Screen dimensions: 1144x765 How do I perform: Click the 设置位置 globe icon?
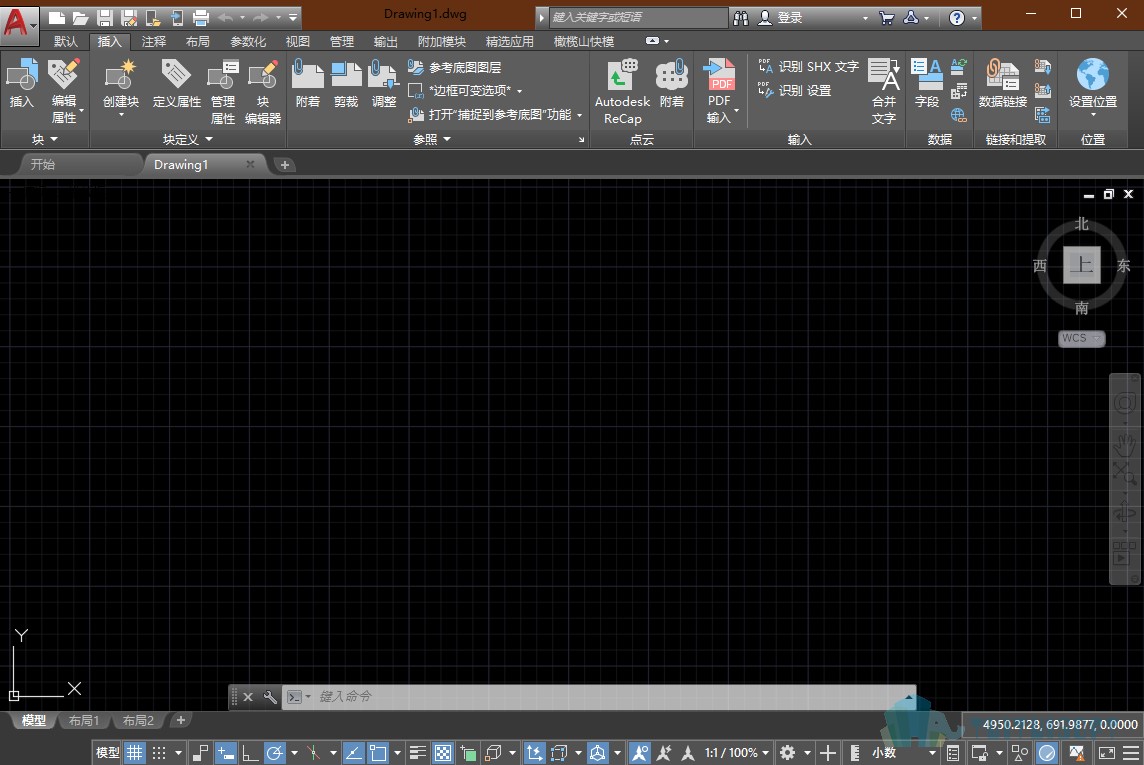tap(1092, 75)
